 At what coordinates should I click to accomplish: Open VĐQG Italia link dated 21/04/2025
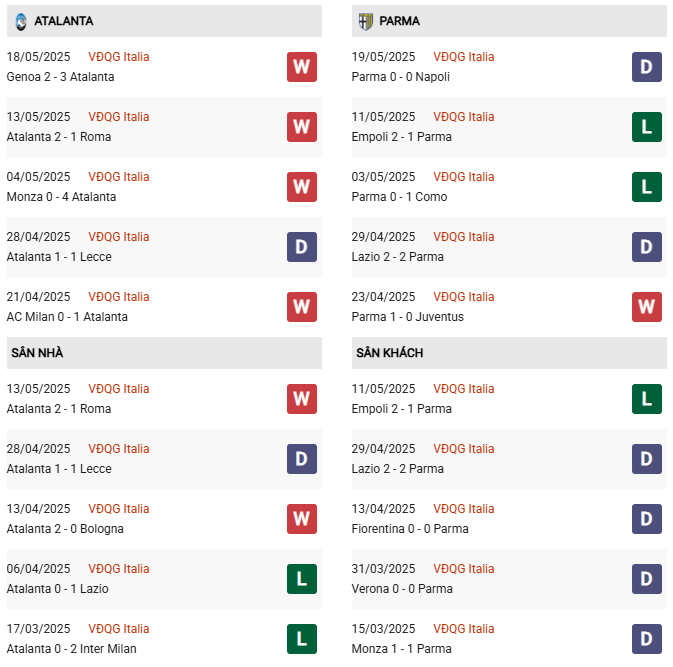pos(119,297)
